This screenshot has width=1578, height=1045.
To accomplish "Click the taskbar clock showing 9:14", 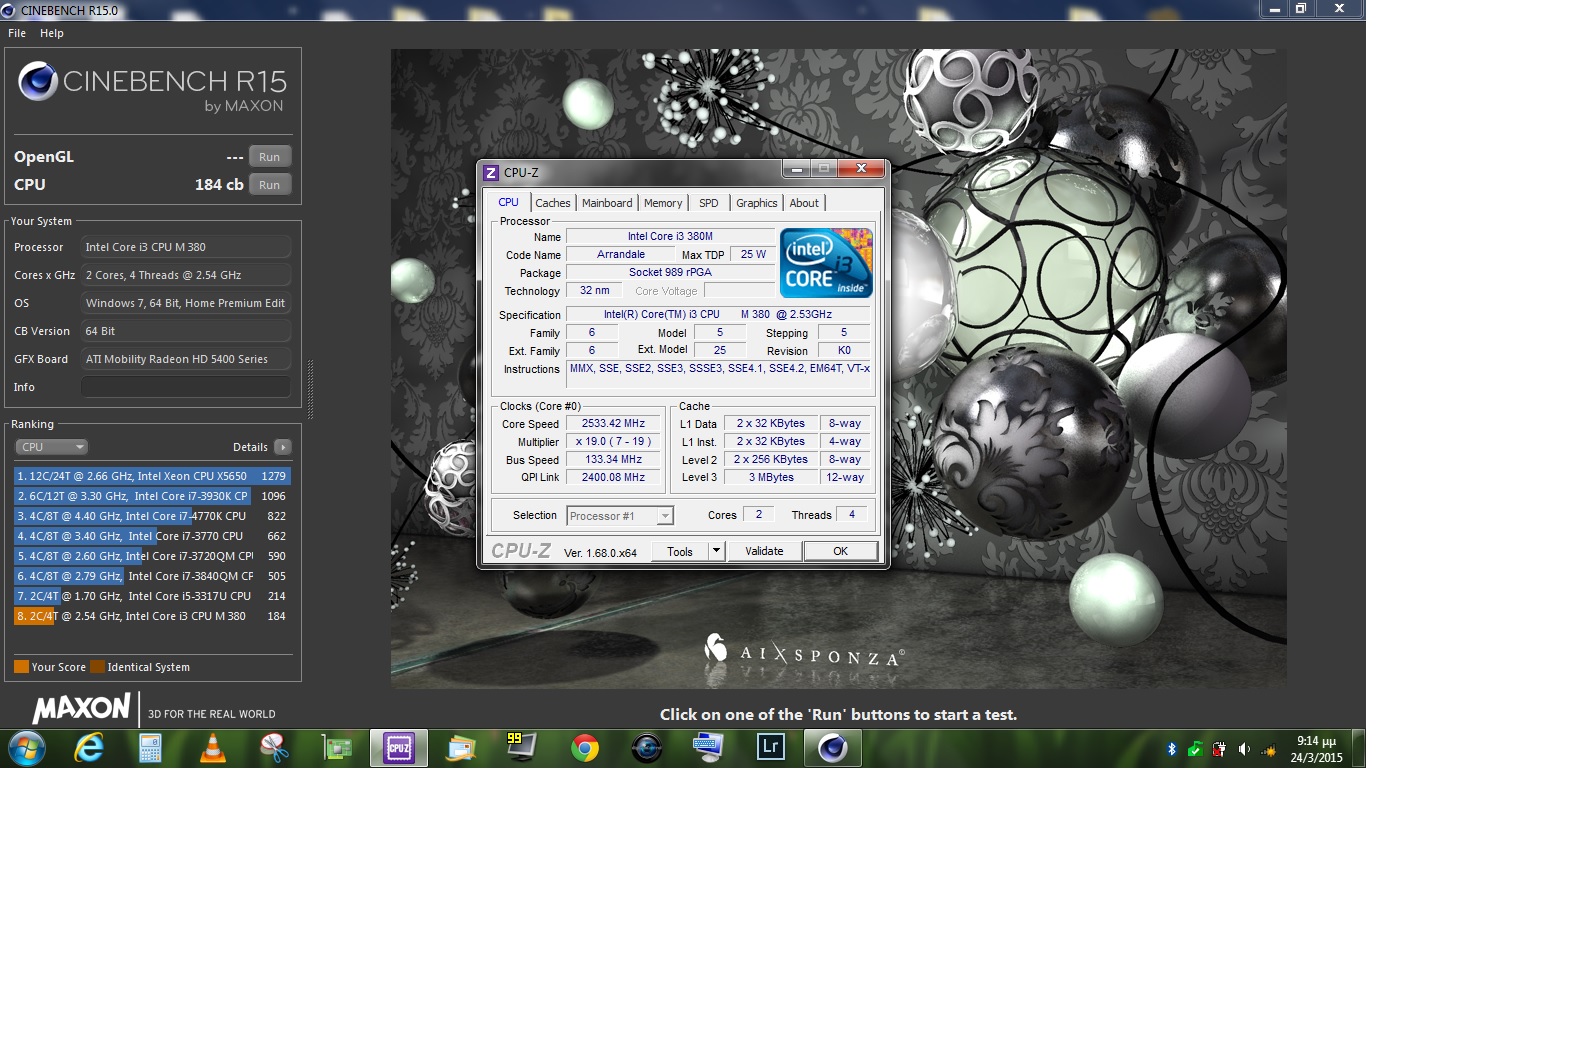I will (1316, 749).
